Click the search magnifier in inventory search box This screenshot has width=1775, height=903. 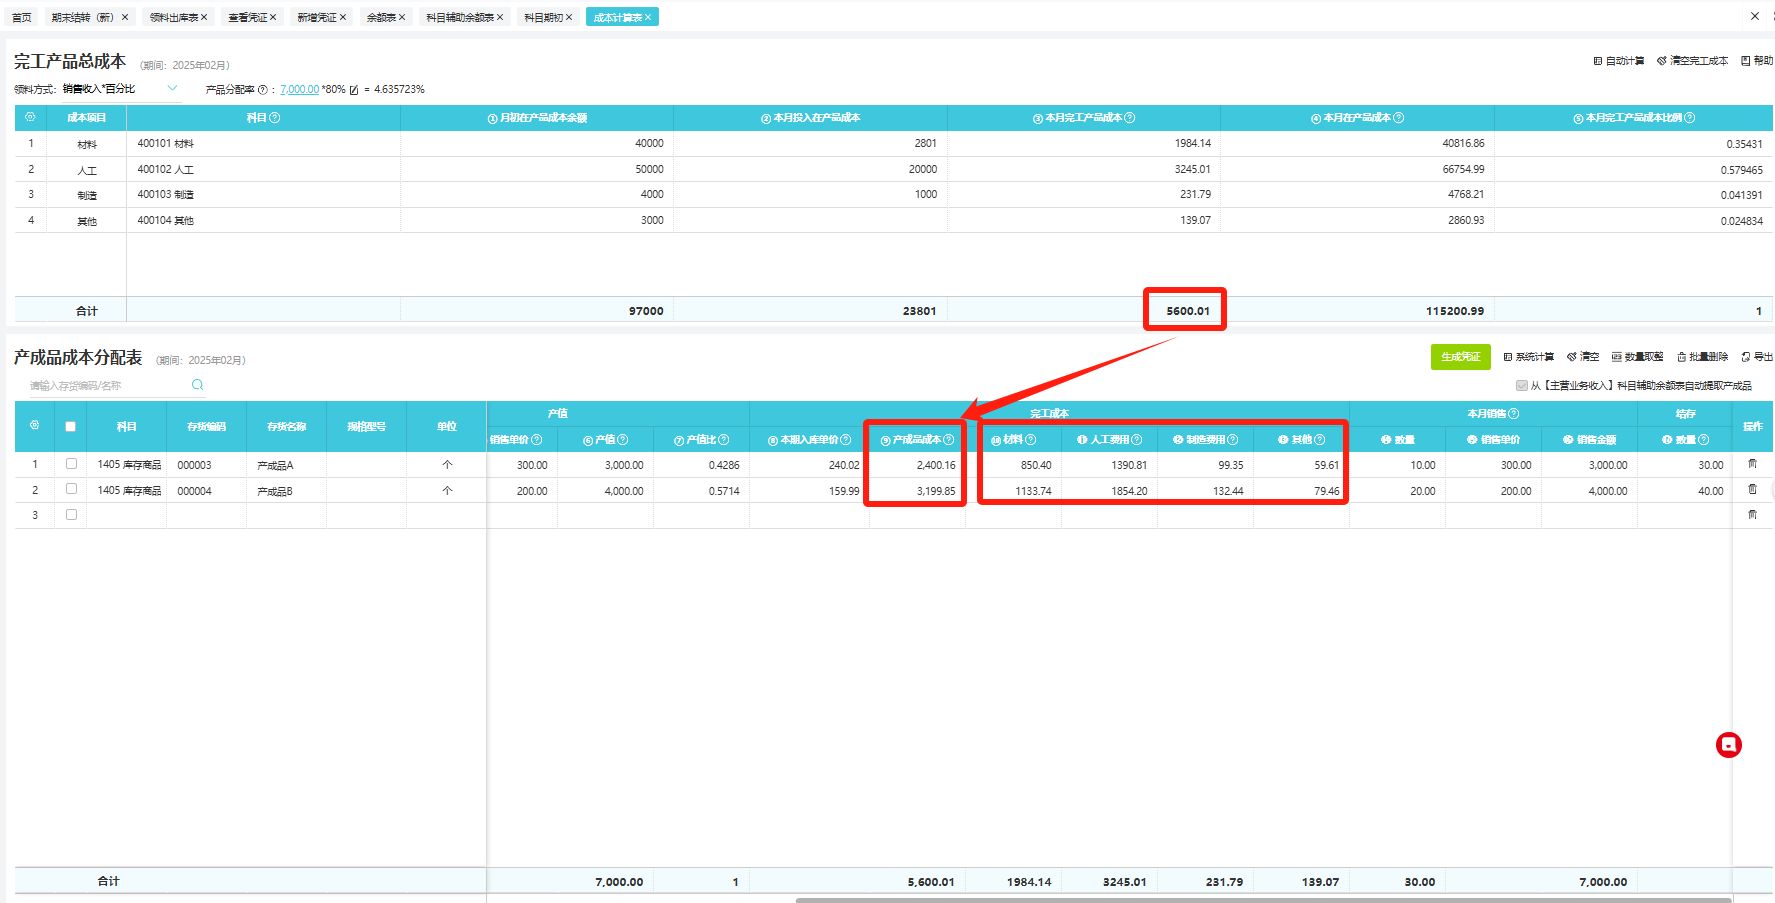(197, 385)
